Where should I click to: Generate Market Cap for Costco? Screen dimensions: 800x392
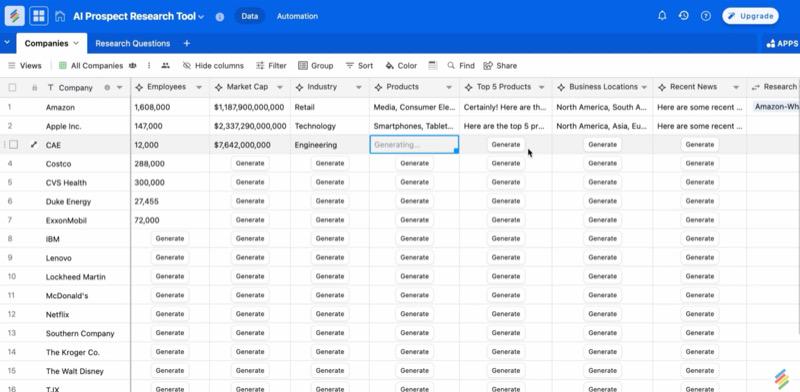coord(250,163)
